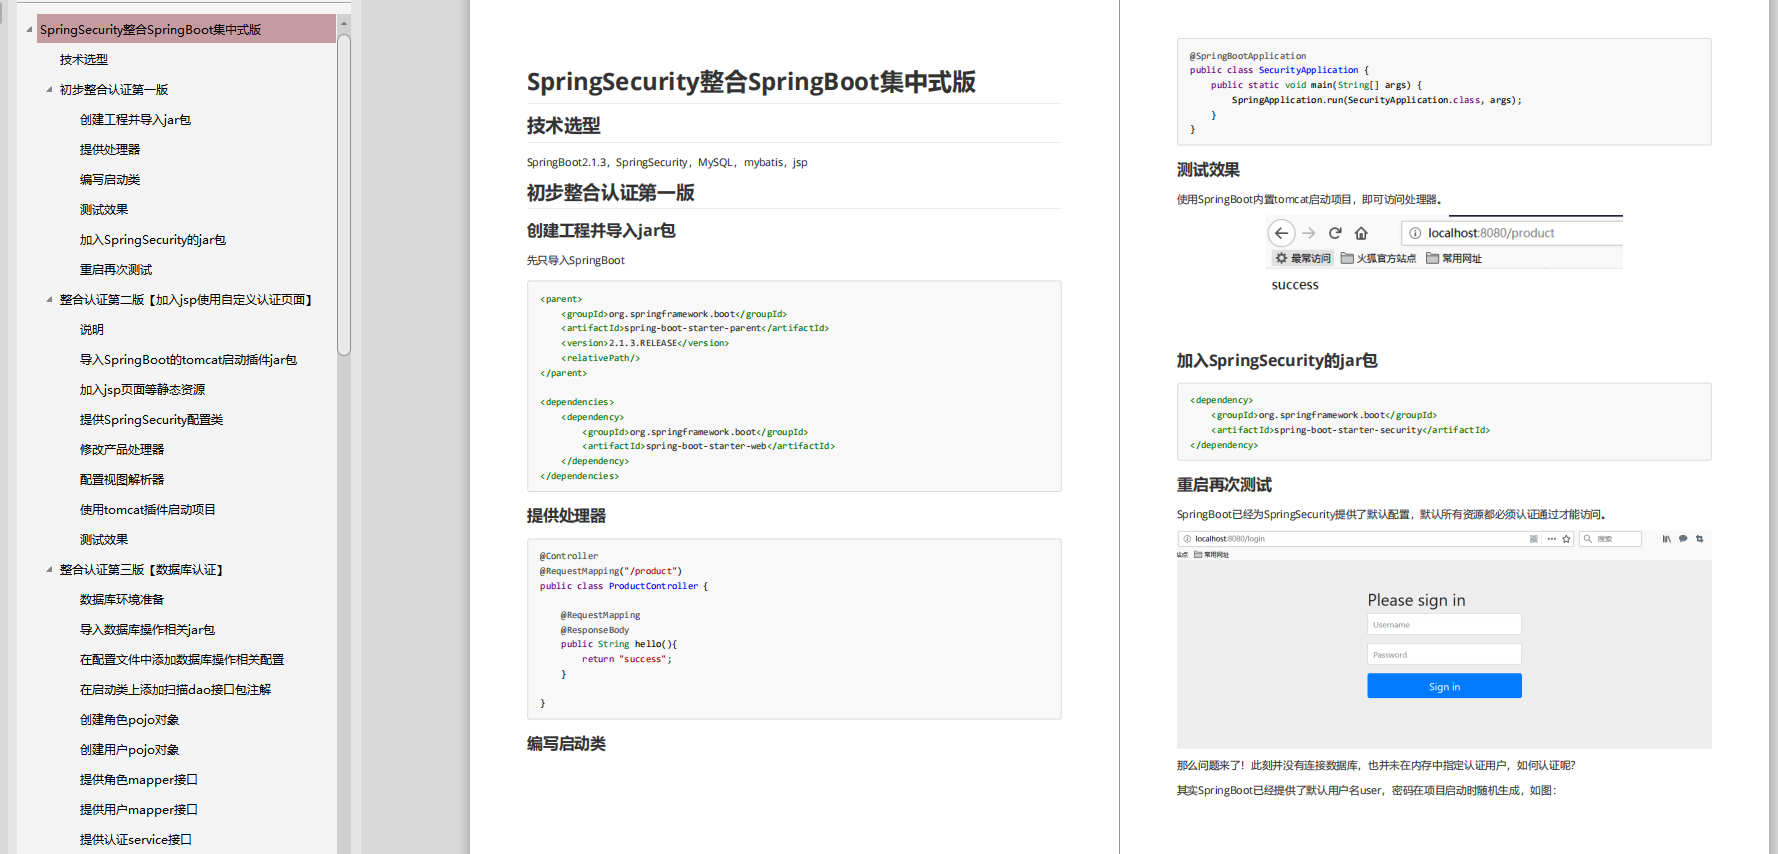The image size is (1778, 854).
Task: Click the 编写启动类 heading in document
Action: coord(566,744)
